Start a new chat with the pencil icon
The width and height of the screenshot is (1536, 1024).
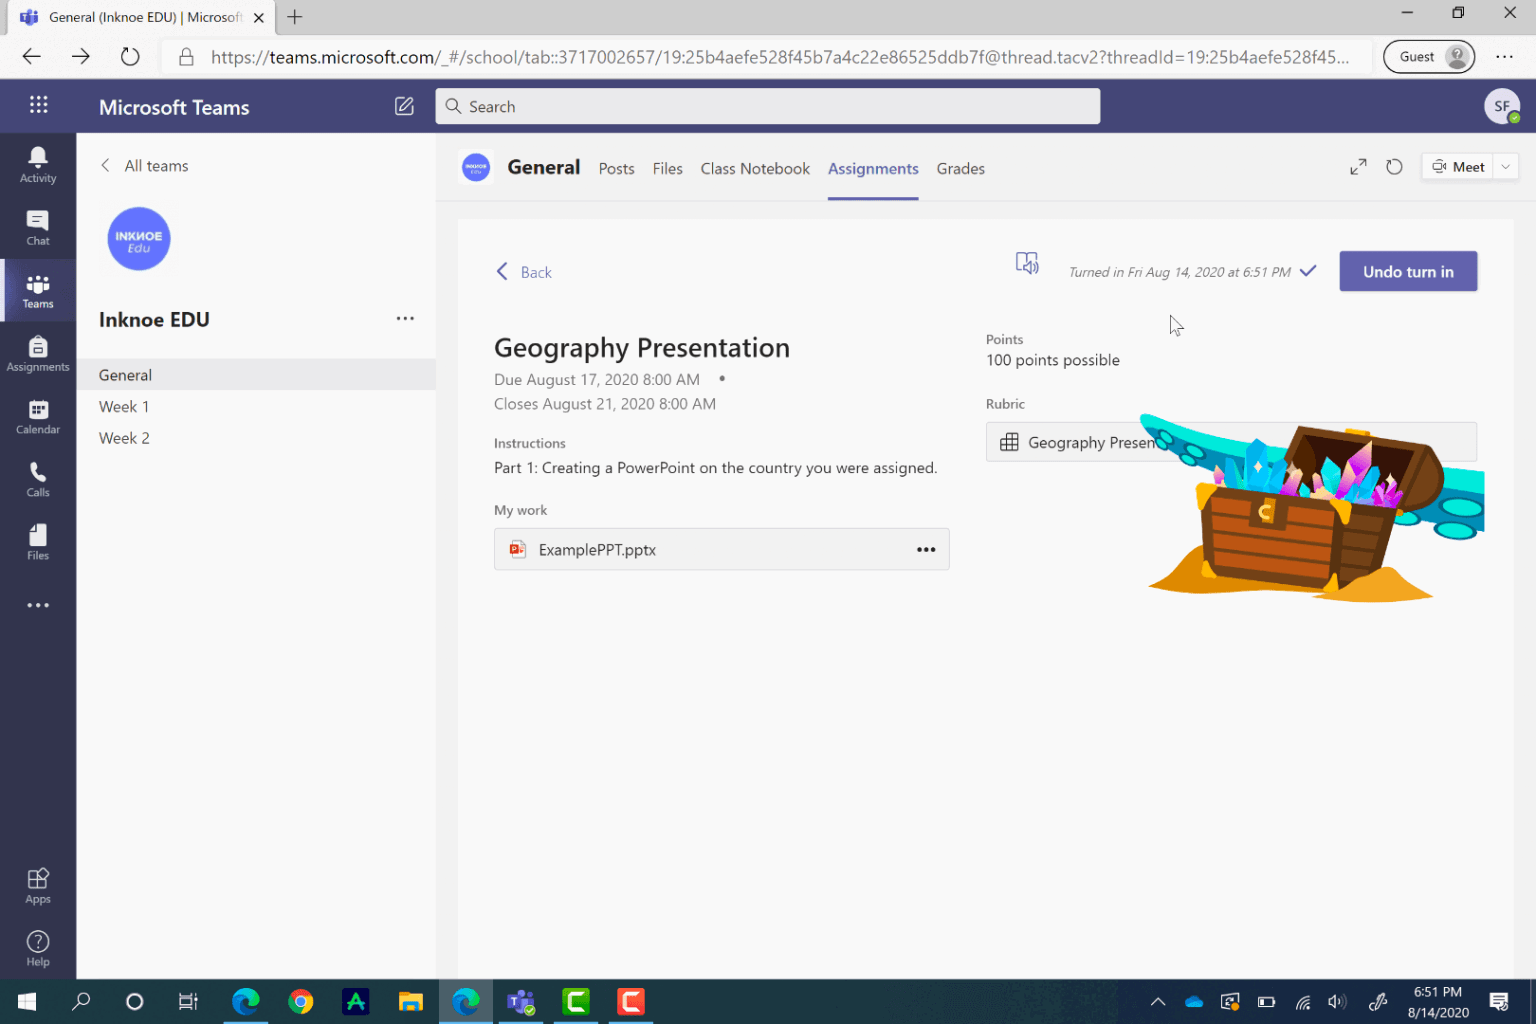pyautogui.click(x=404, y=105)
